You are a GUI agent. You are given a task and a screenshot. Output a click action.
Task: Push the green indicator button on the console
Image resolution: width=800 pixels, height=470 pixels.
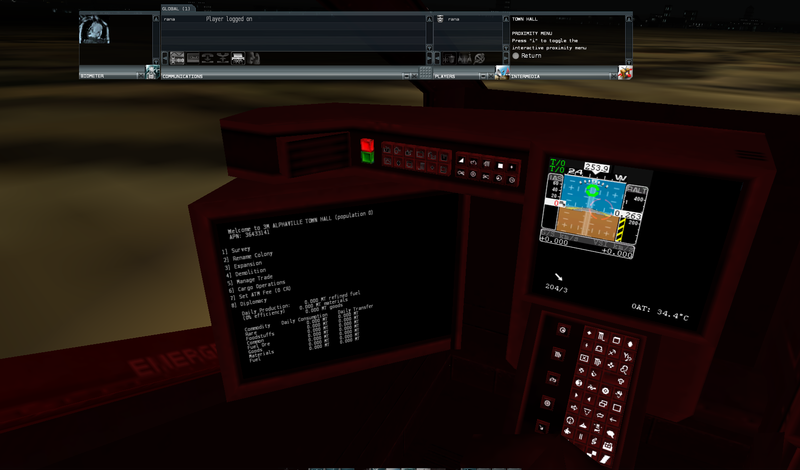[367, 157]
